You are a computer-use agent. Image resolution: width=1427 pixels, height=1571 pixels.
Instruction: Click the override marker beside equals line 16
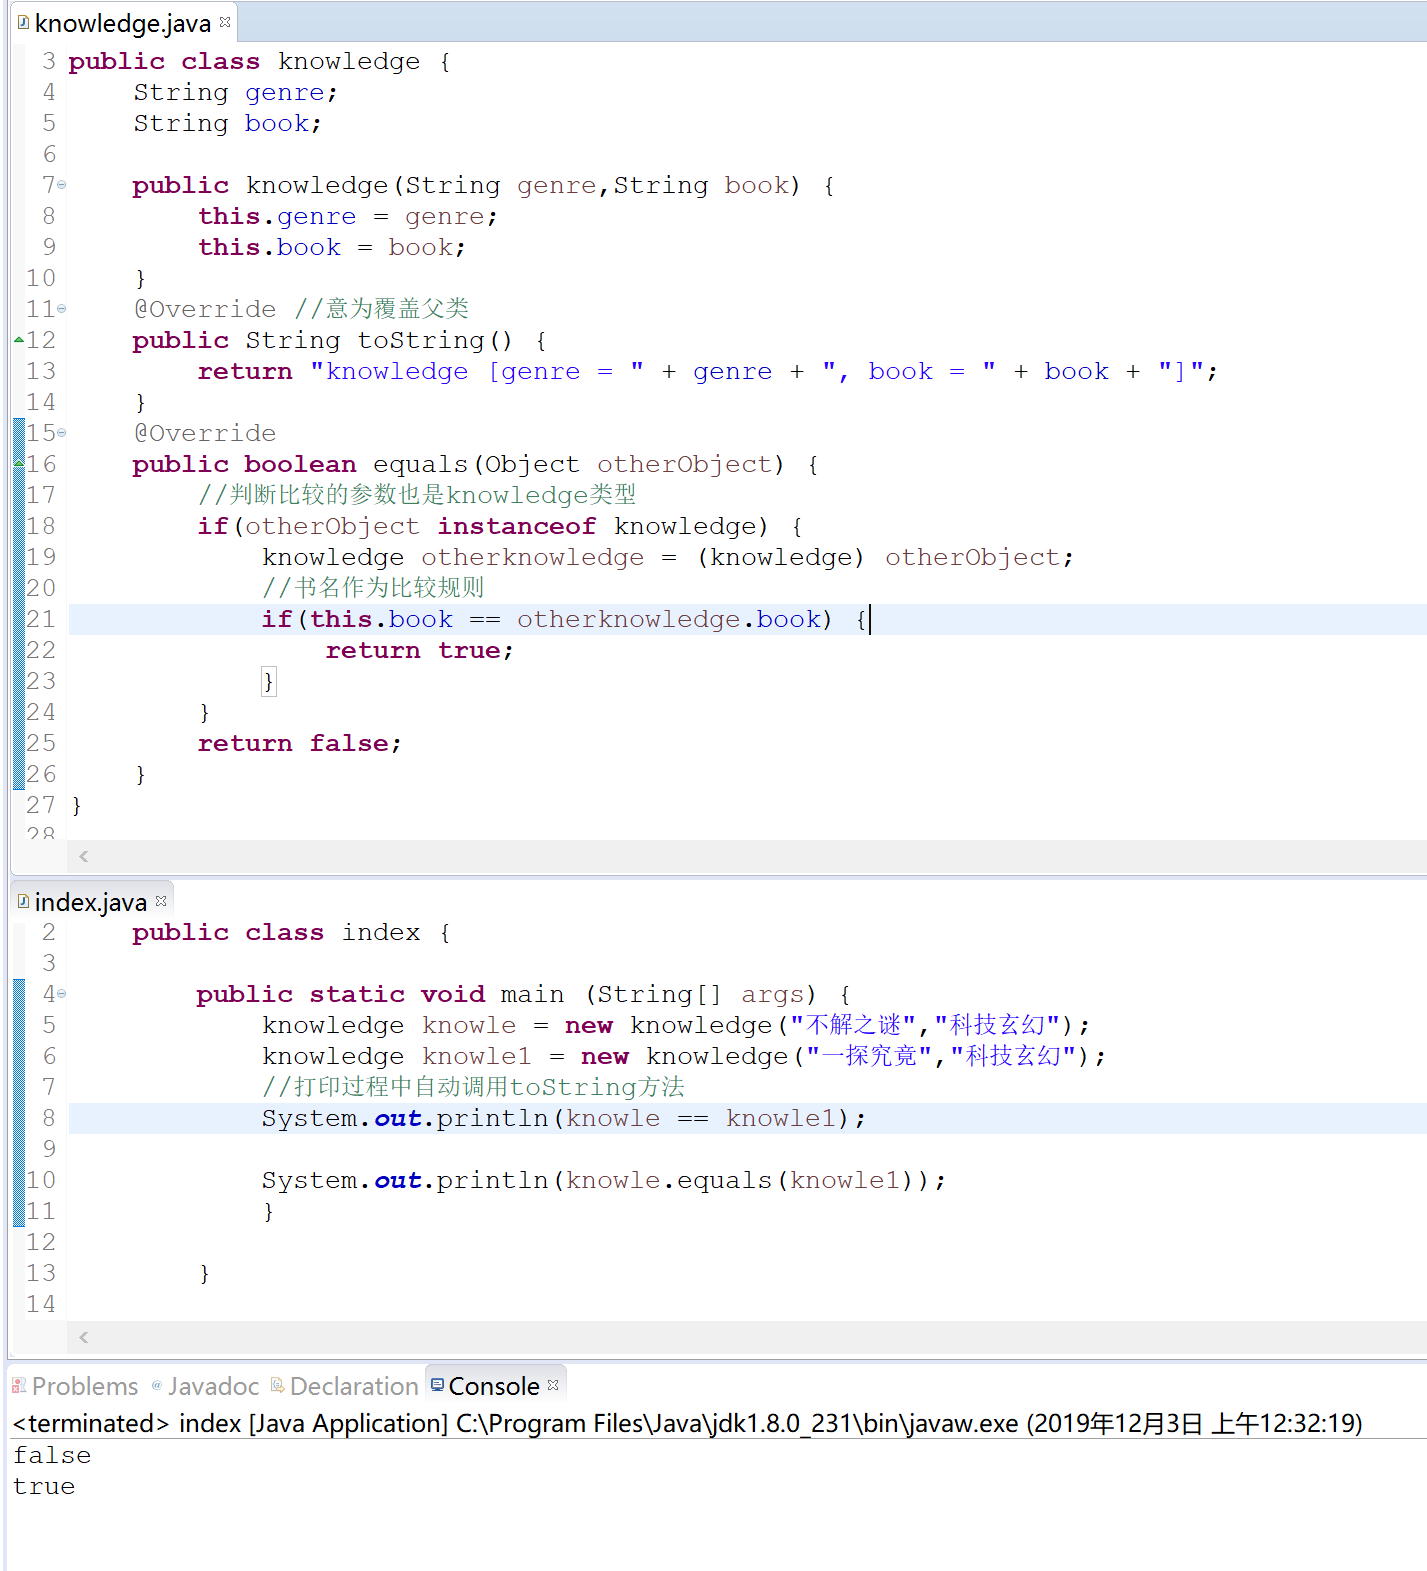(x=19, y=464)
